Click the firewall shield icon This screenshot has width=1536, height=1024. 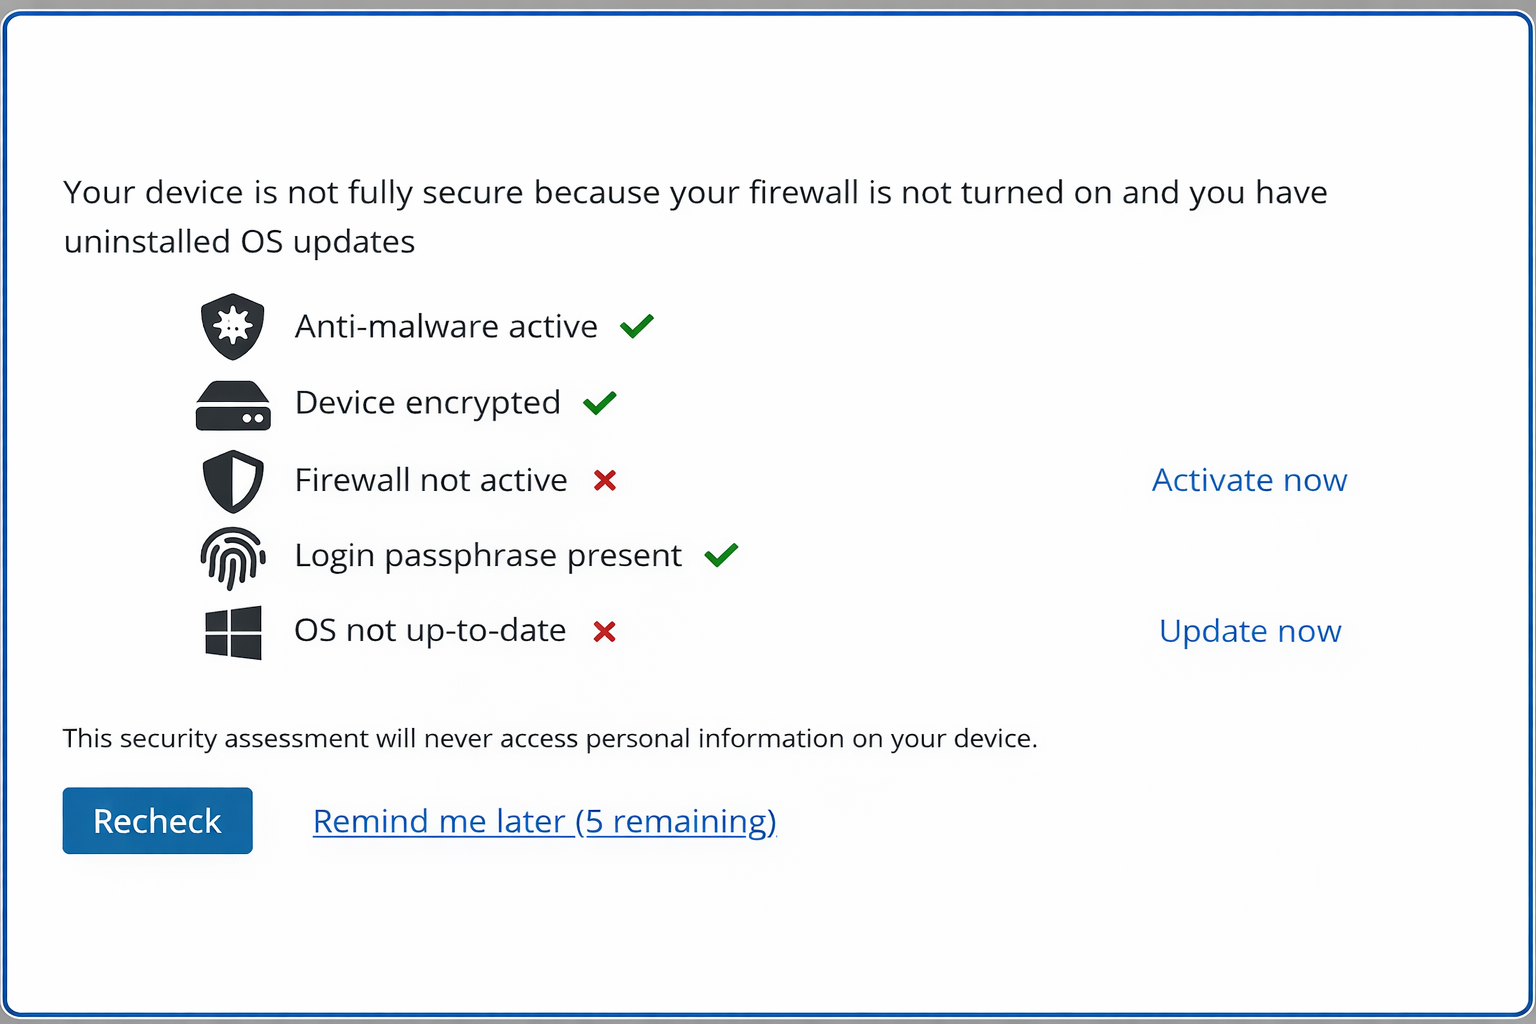tap(233, 480)
